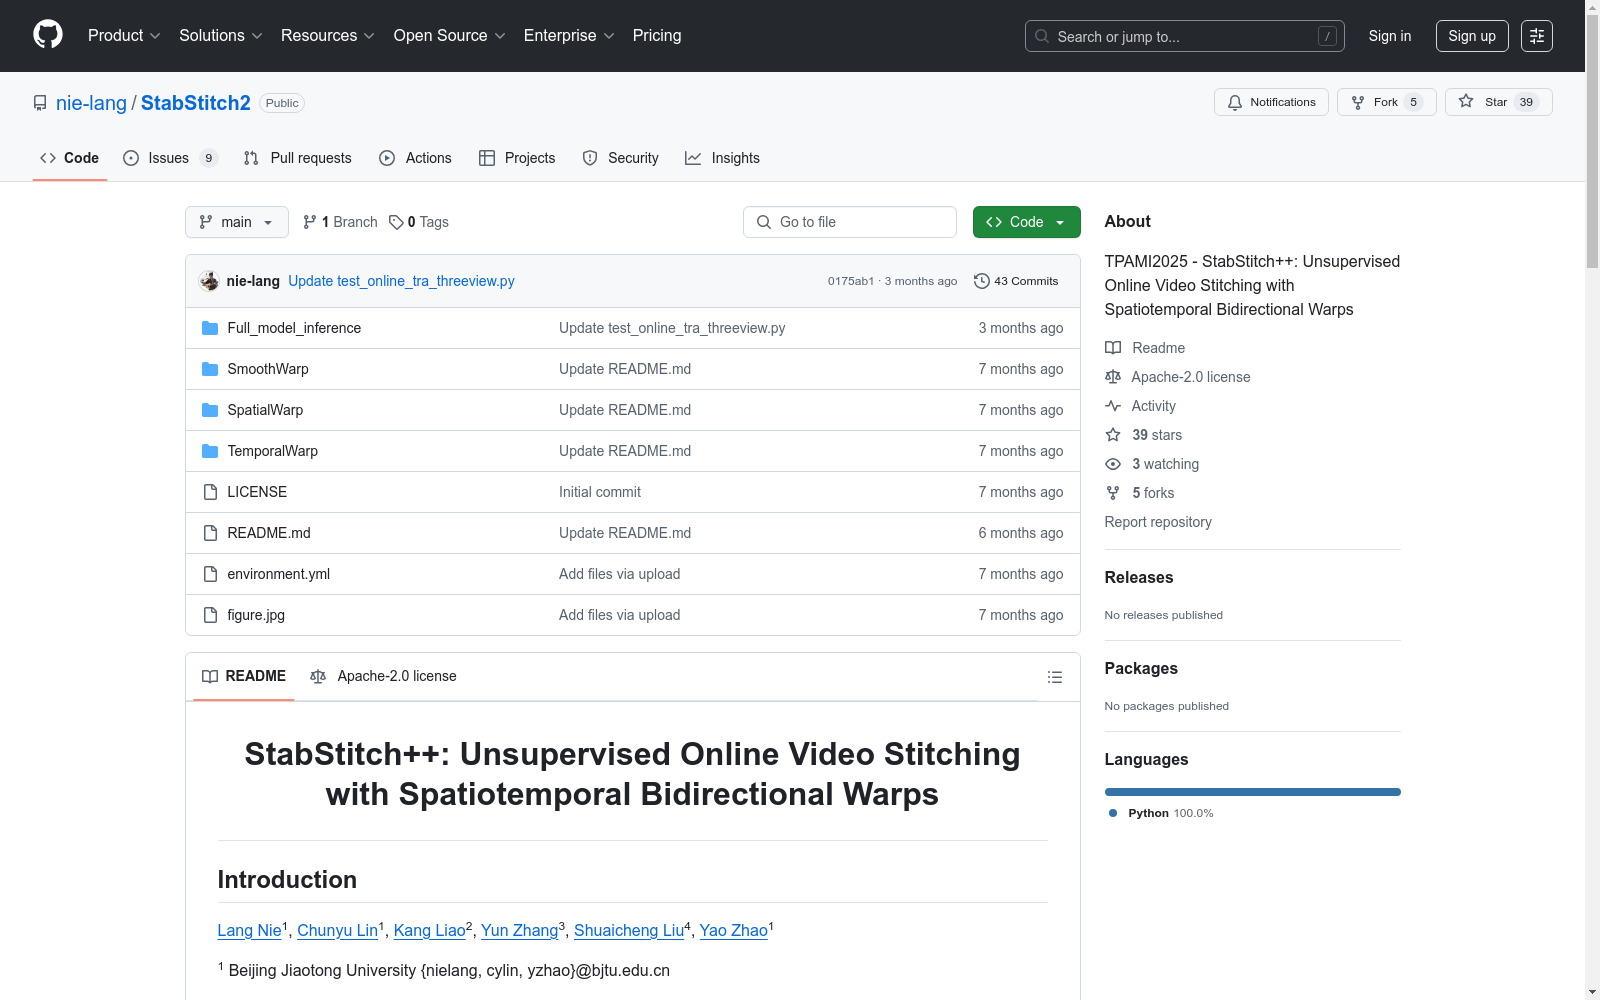The image size is (1600, 1000).
Task: Click the README.md file icon
Action: (210, 533)
